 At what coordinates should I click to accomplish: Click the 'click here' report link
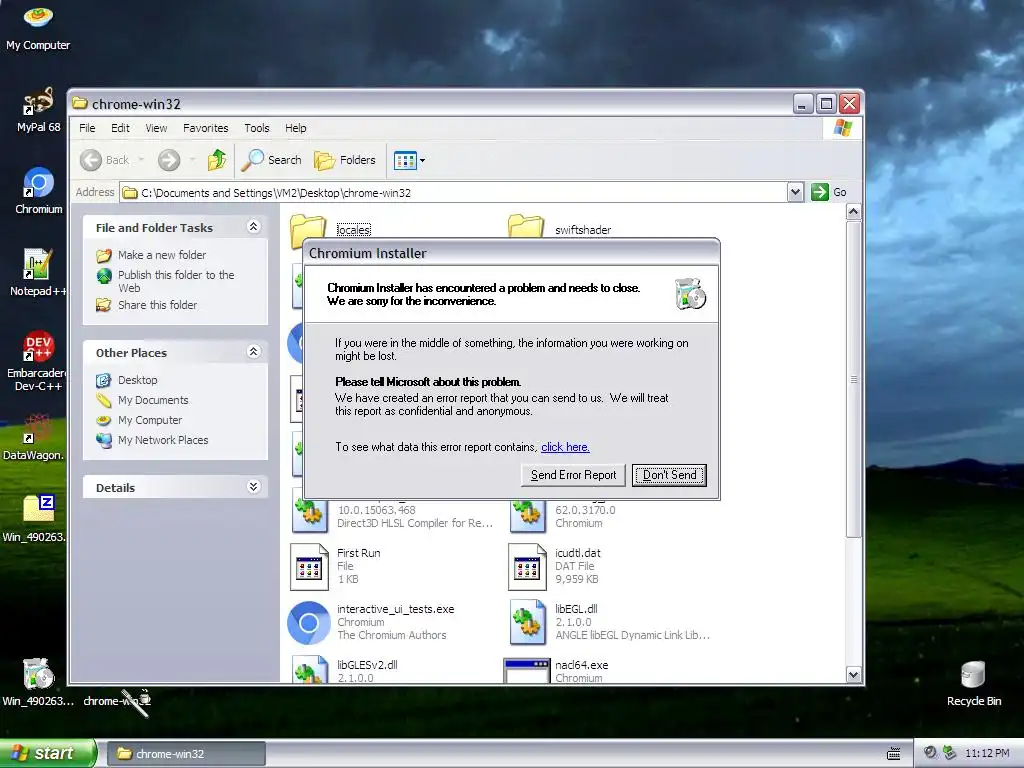(x=565, y=447)
